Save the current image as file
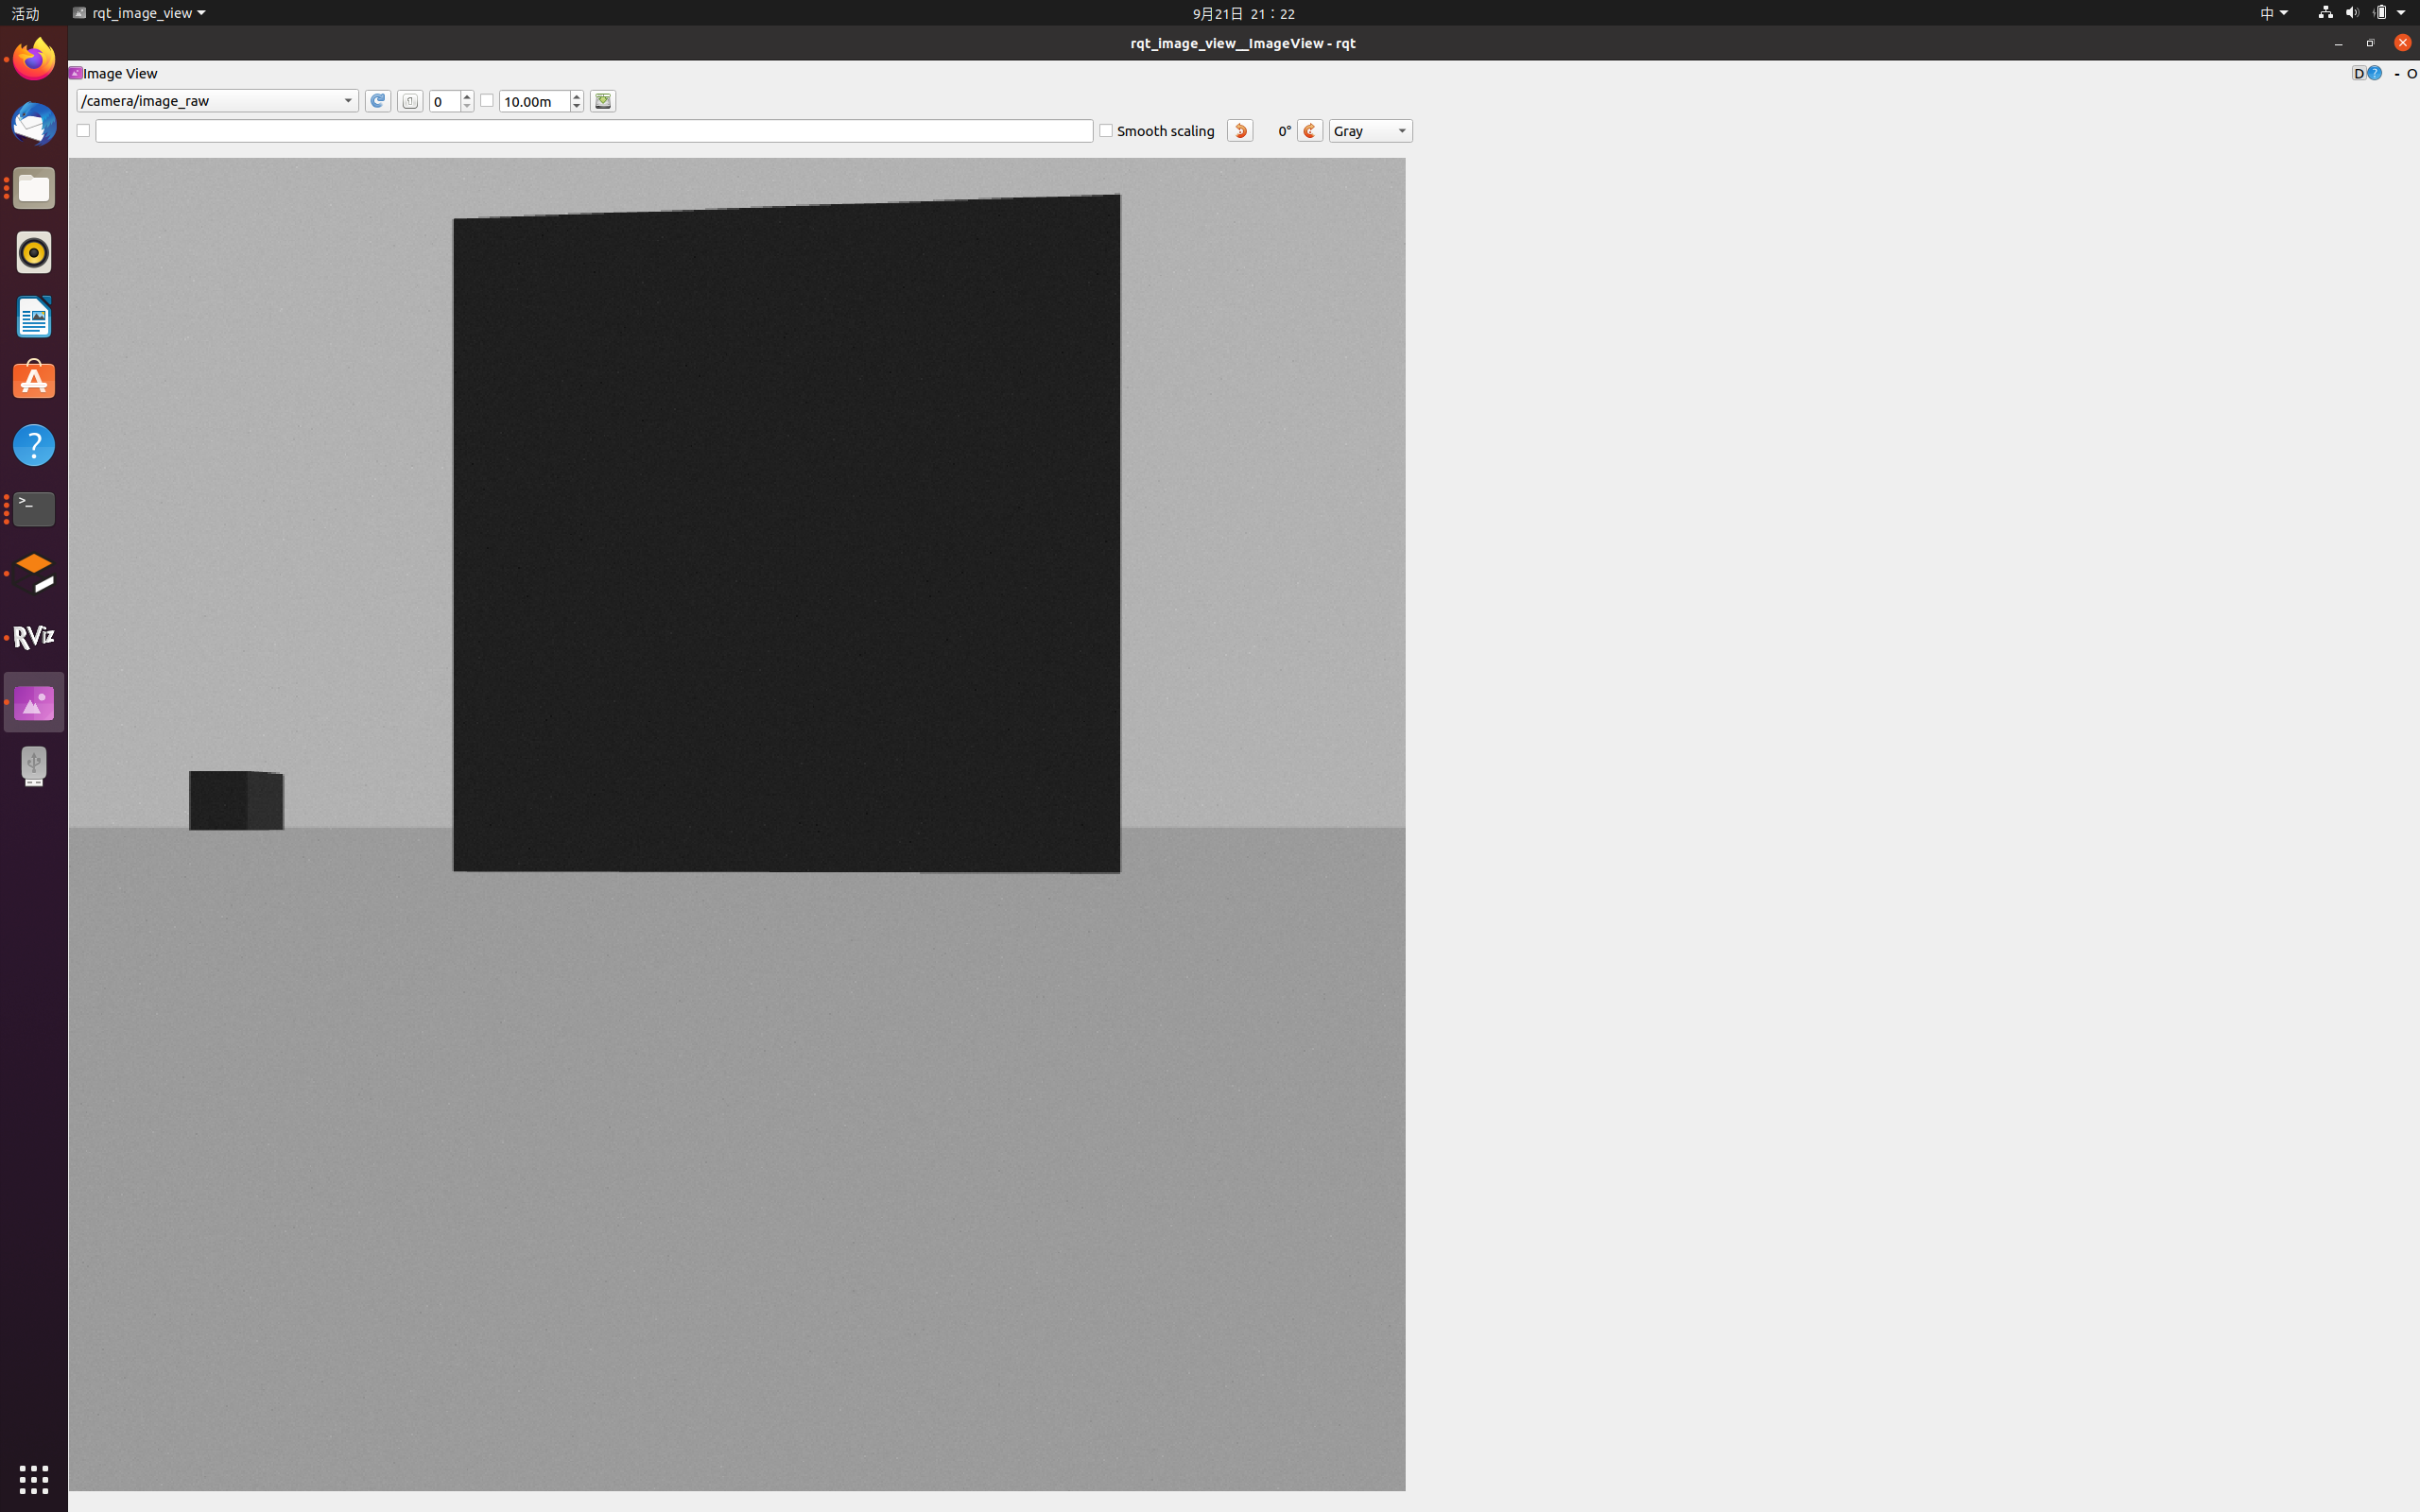The width and height of the screenshot is (2420, 1512). point(603,101)
